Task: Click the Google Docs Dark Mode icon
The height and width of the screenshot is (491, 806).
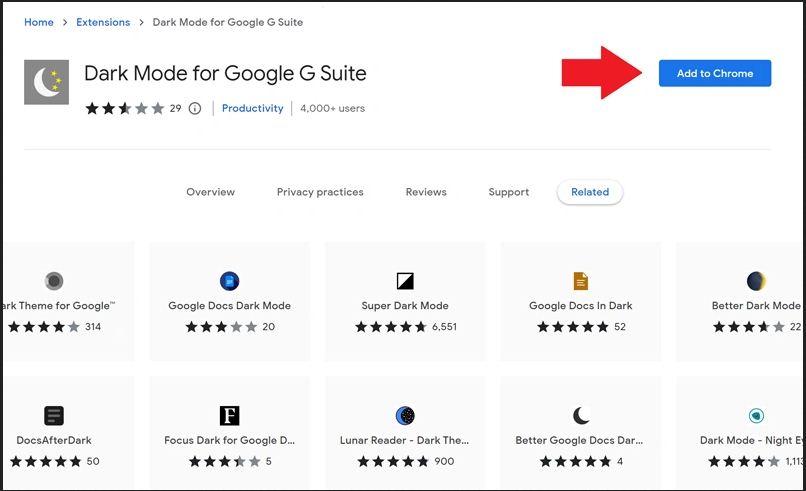Action: (x=229, y=281)
